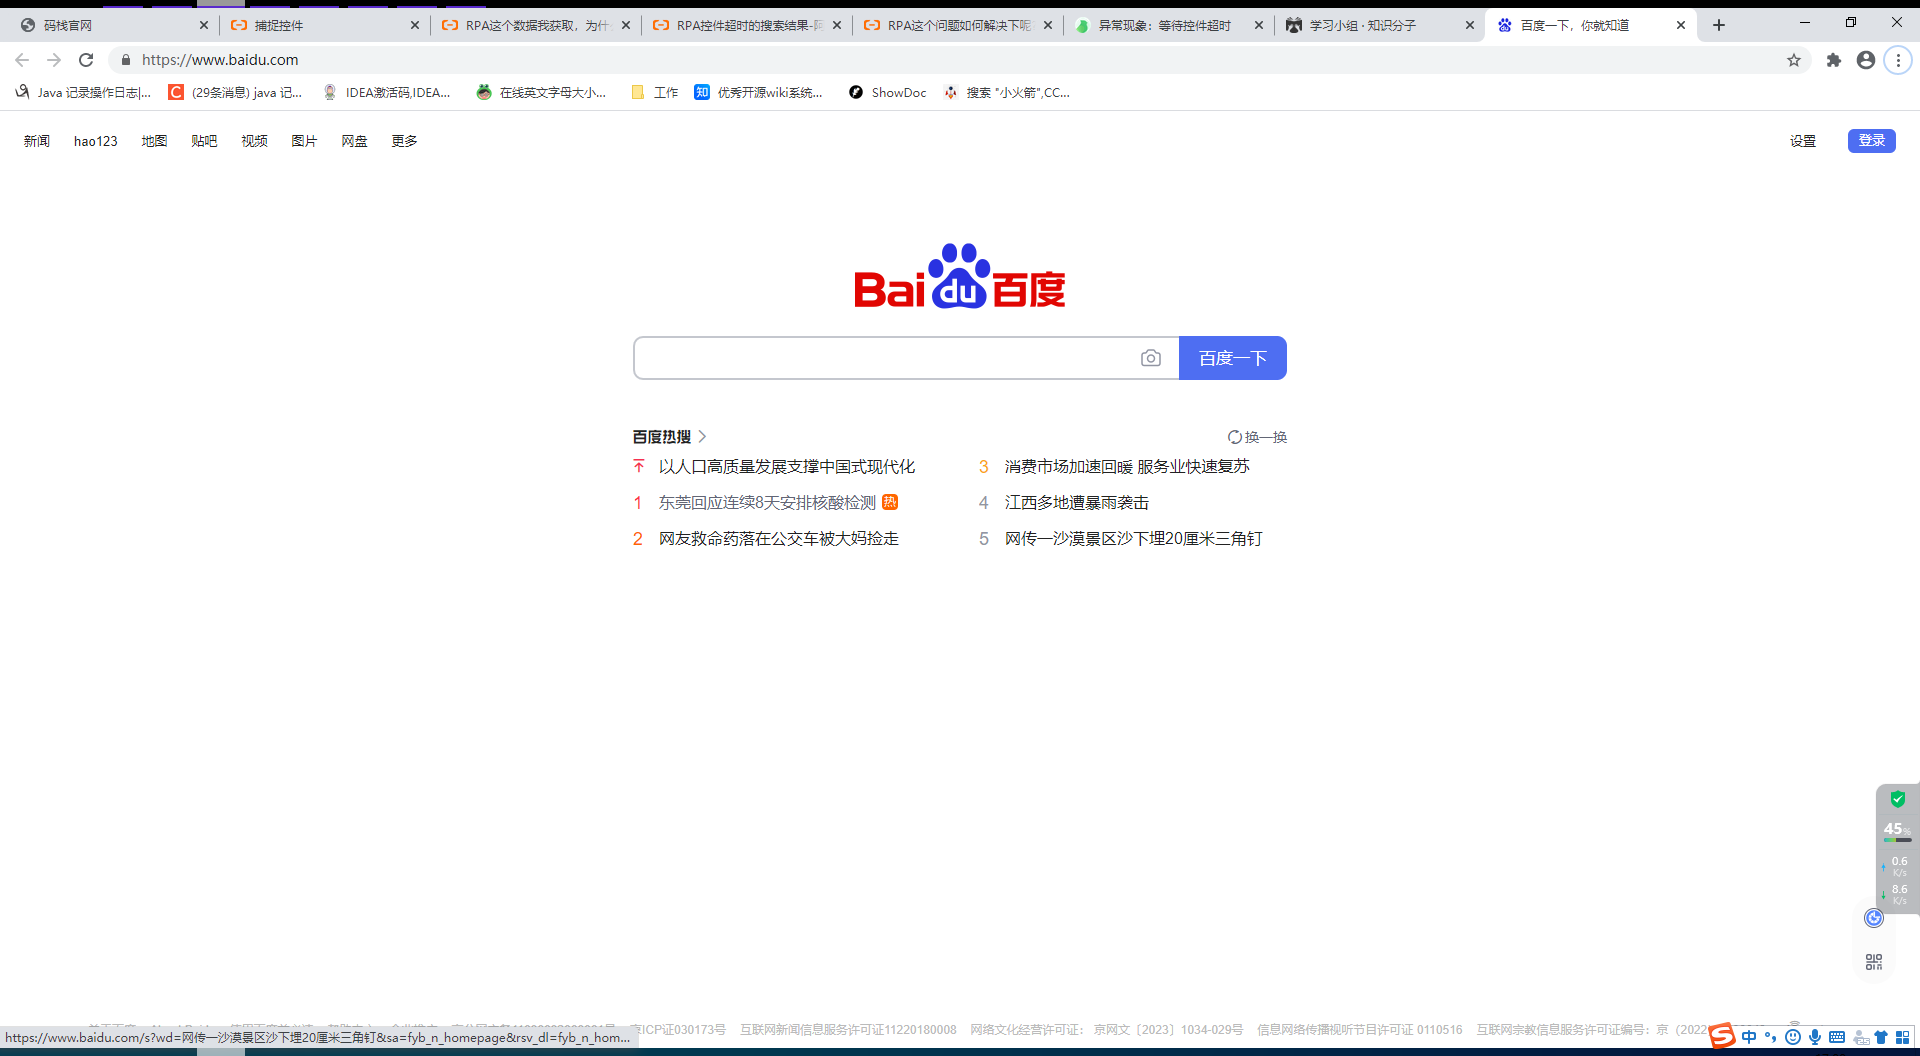1920x1056 pixels.
Task: Expand the 更多 menu
Action: (404, 141)
